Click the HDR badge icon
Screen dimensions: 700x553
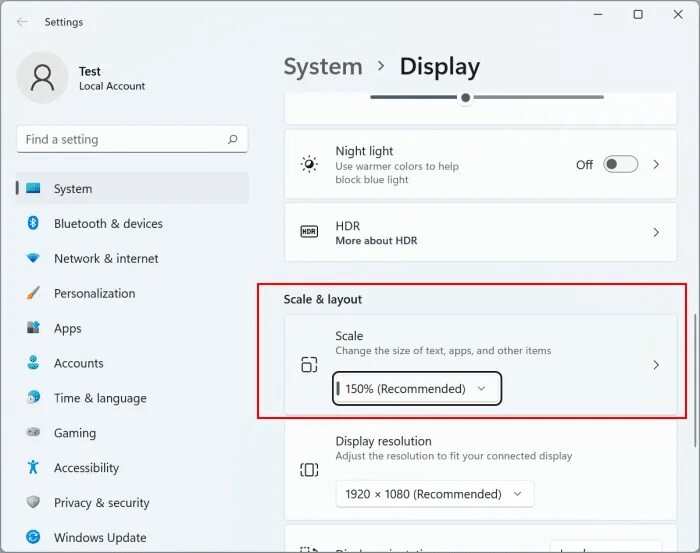pyautogui.click(x=309, y=232)
